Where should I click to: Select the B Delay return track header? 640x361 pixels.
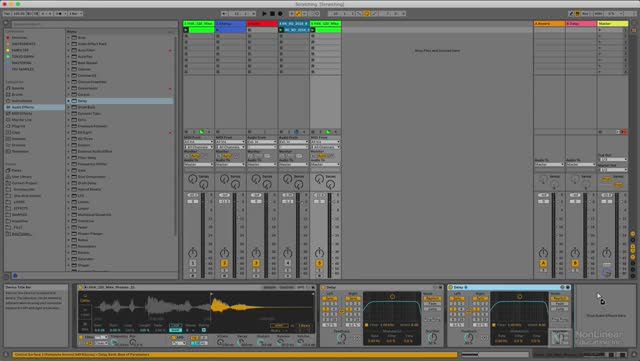[581, 24]
